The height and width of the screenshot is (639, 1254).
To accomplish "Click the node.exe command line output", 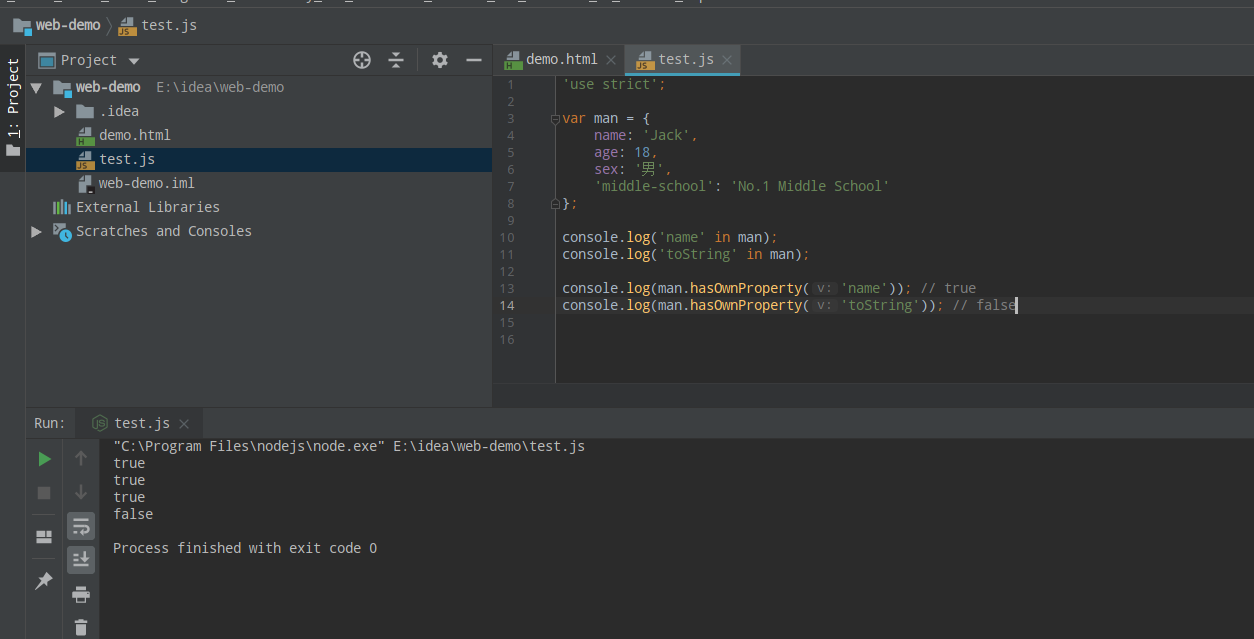I will [349, 446].
